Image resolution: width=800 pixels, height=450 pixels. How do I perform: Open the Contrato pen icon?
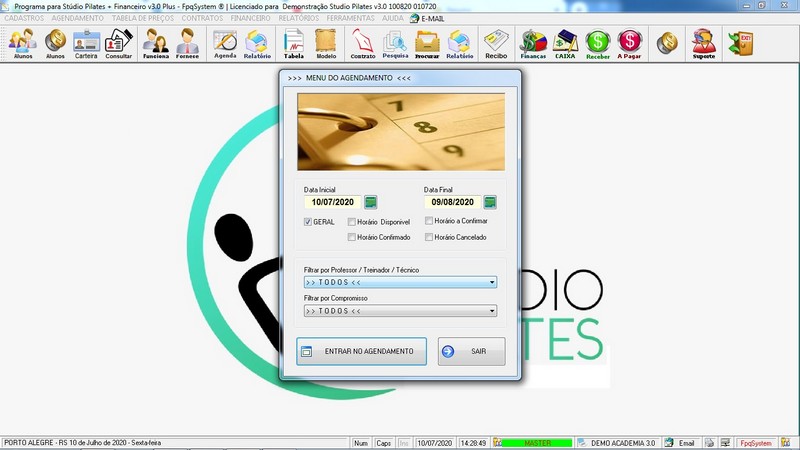coord(363,44)
